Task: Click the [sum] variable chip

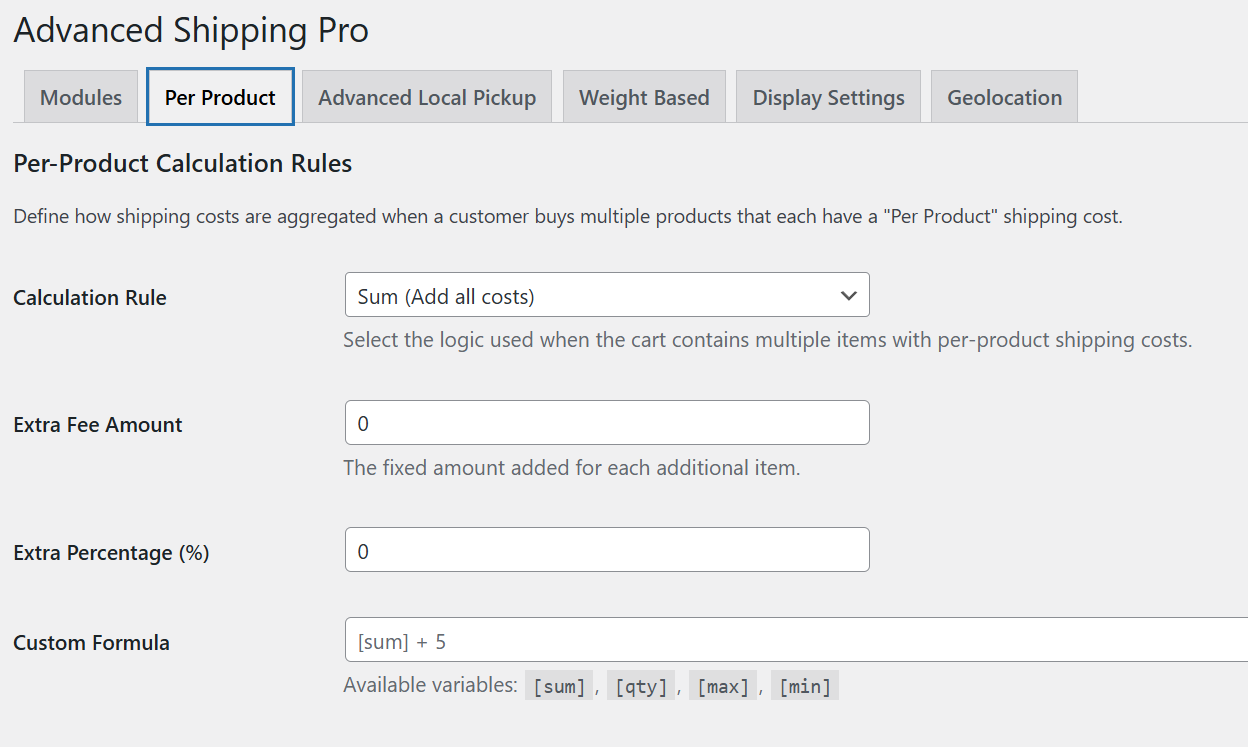Action: (559, 685)
